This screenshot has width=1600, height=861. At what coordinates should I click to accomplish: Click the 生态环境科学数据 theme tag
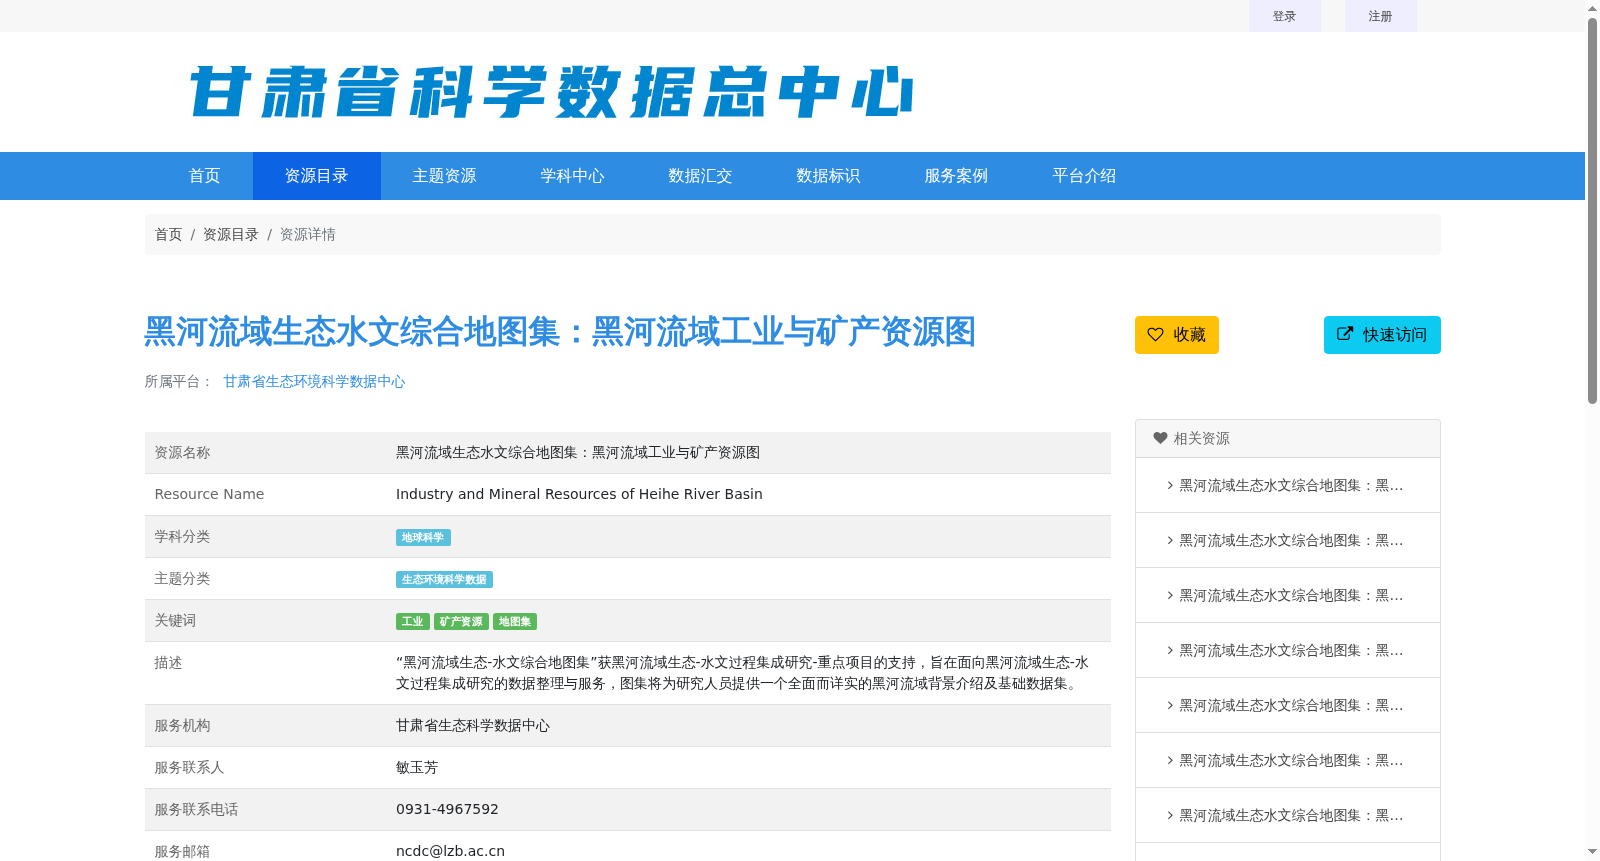444,580
